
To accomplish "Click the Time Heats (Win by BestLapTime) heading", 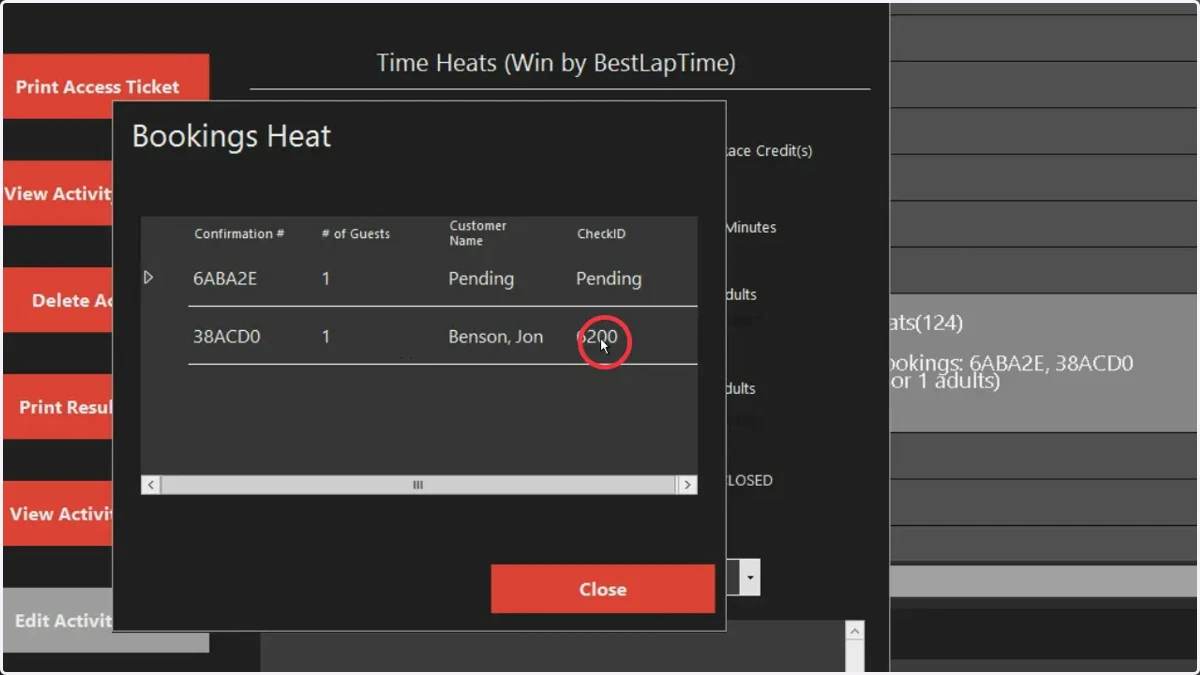I will click(x=556, y=63).
